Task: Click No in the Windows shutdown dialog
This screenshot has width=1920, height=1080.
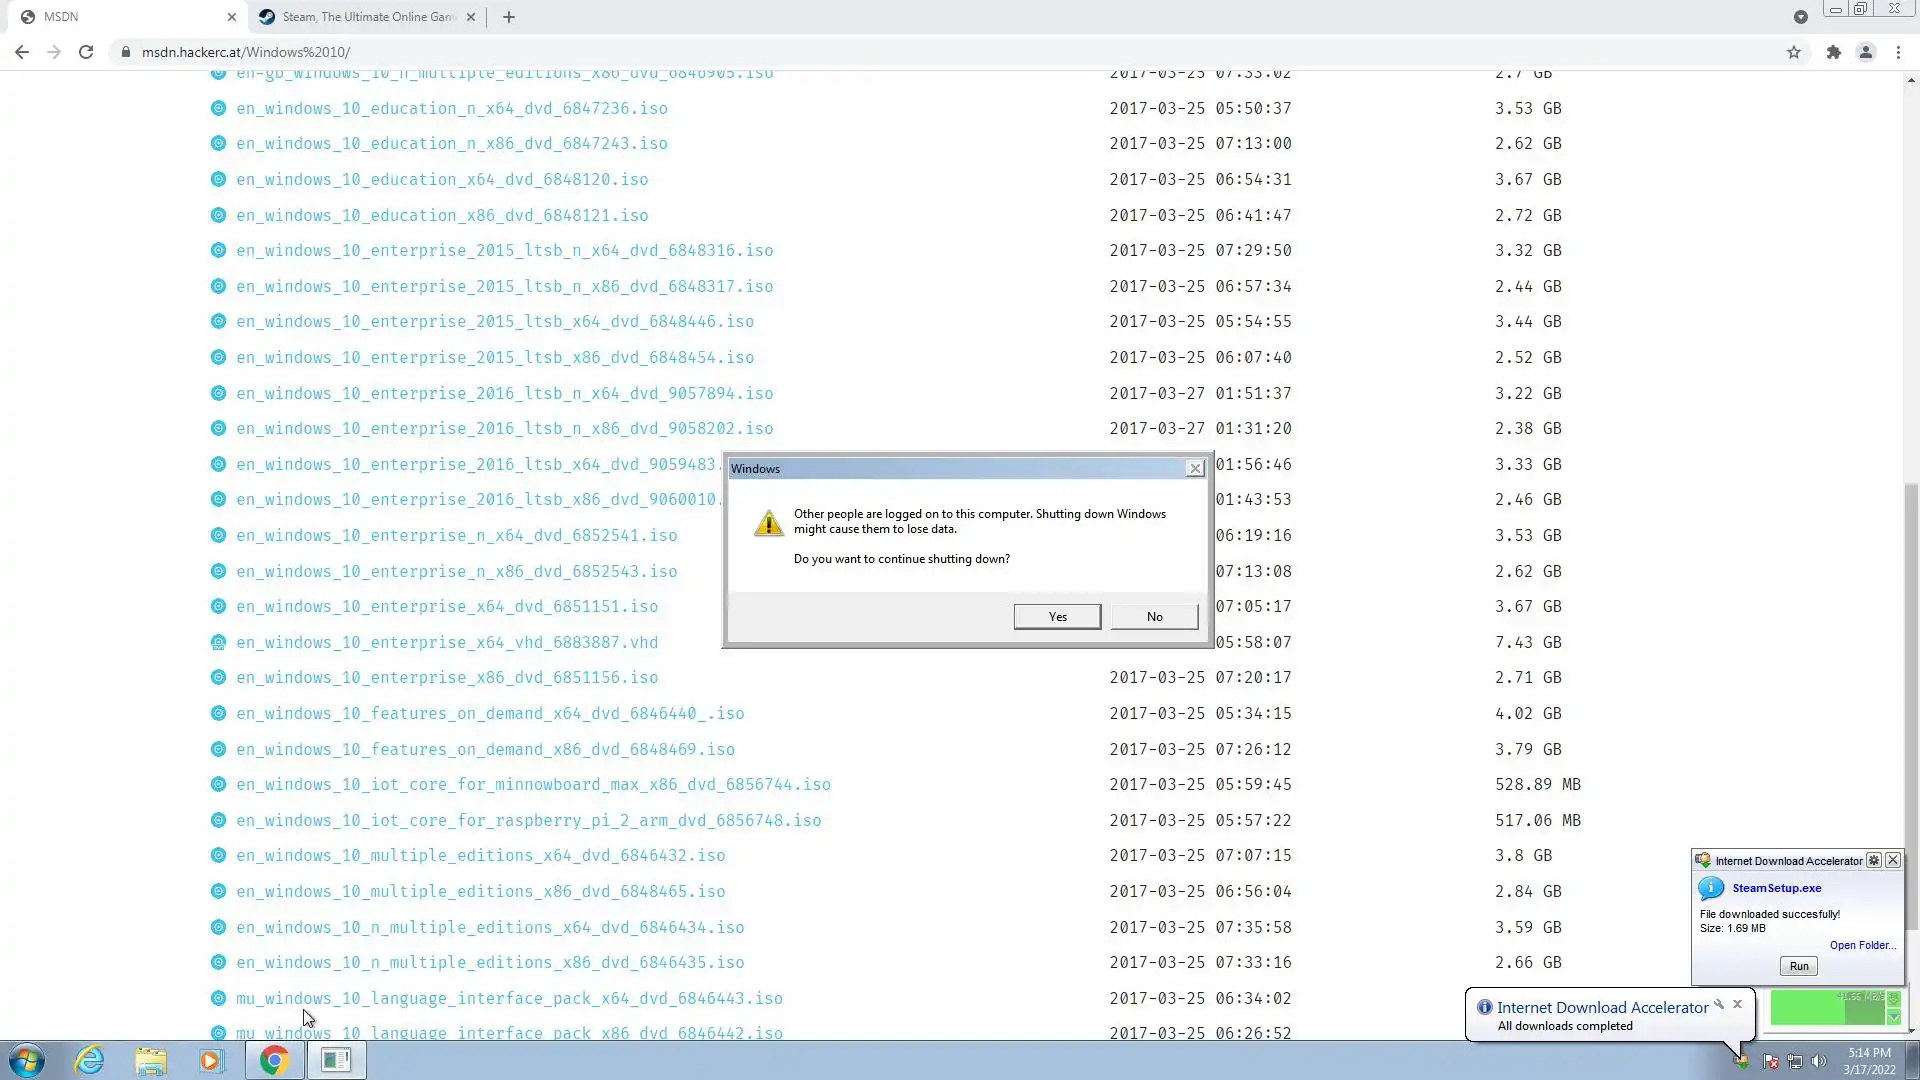Action: coord(1154,617)
